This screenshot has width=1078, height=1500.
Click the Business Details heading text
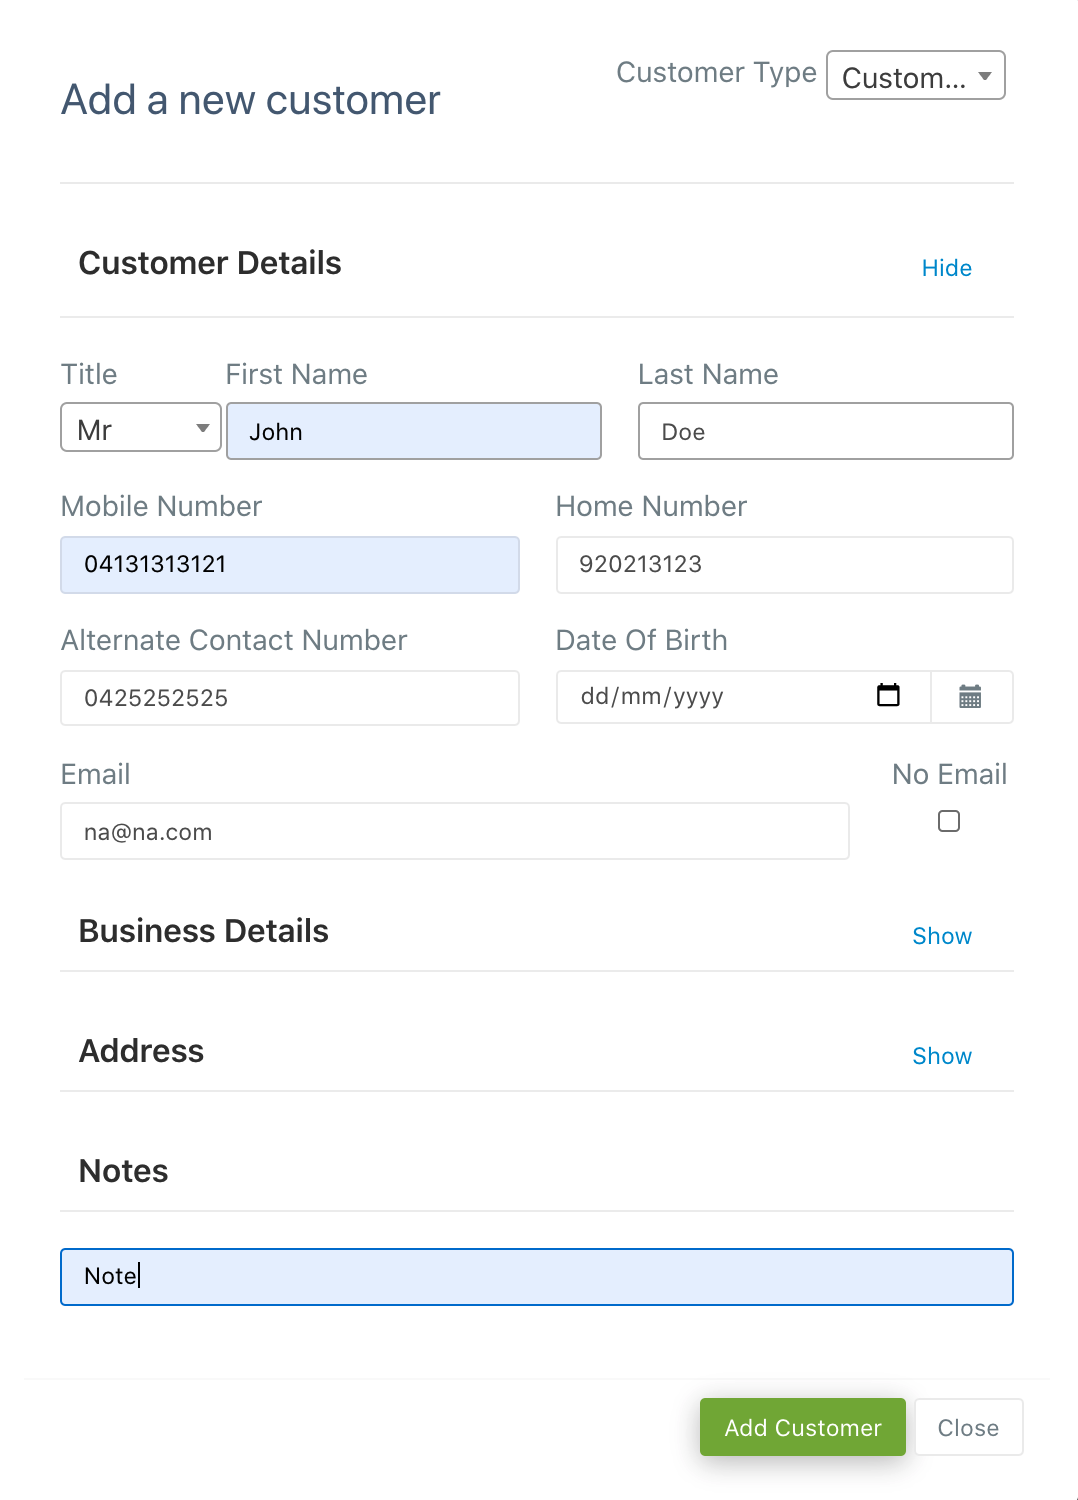coord(204,931)
